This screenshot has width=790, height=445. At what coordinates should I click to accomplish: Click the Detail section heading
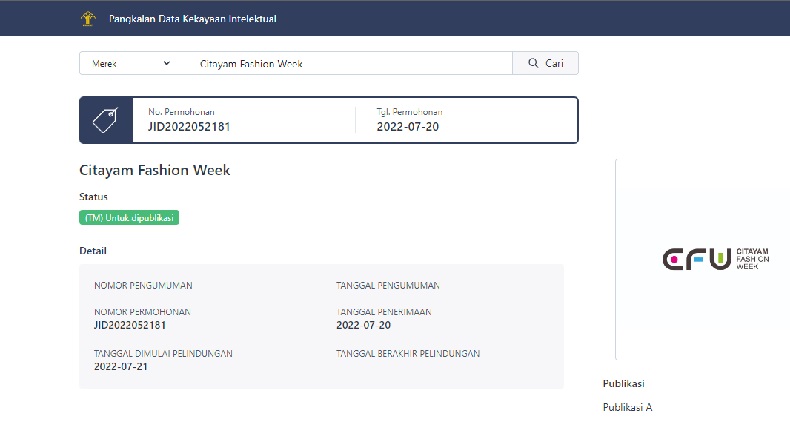[92, 250]
